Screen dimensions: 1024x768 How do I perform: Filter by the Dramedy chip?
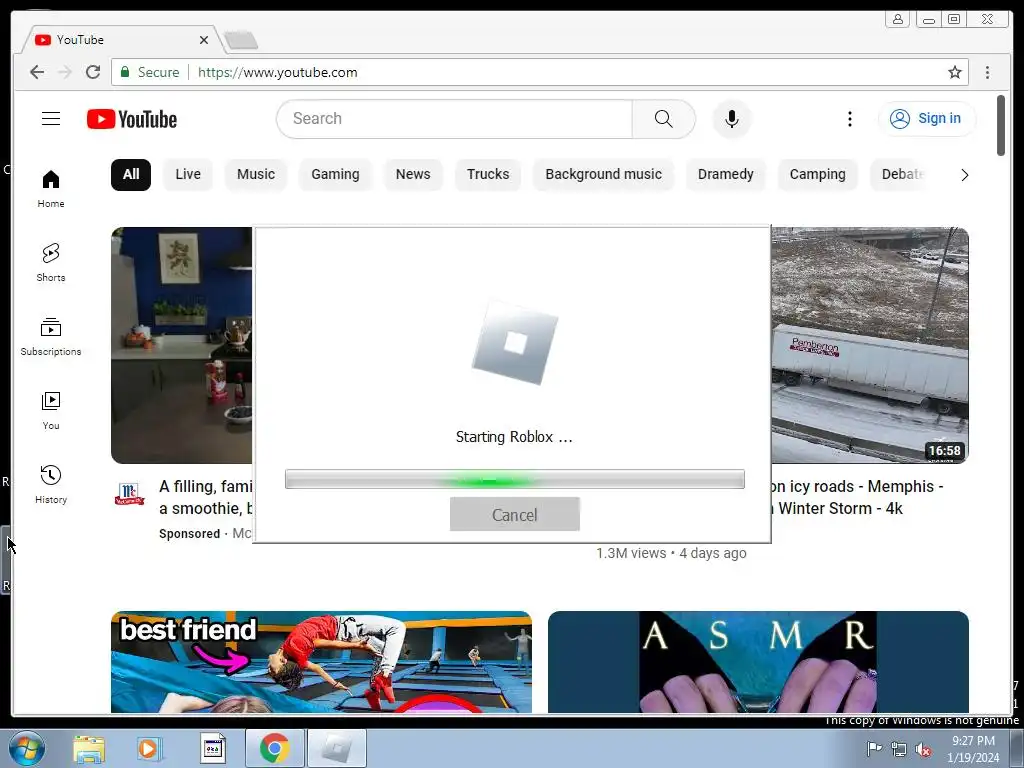pyautogui.click(x=726, y=174)
